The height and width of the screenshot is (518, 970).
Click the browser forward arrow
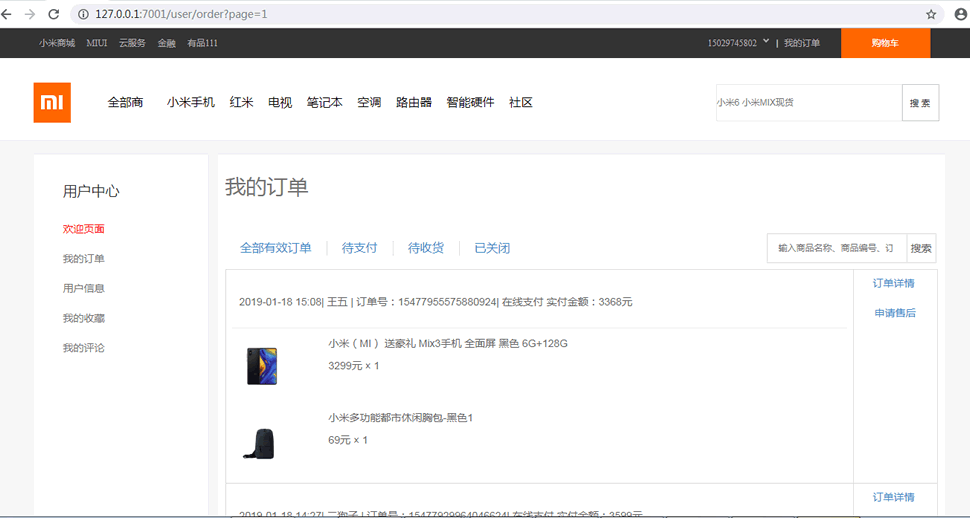(x=30, y=14)
